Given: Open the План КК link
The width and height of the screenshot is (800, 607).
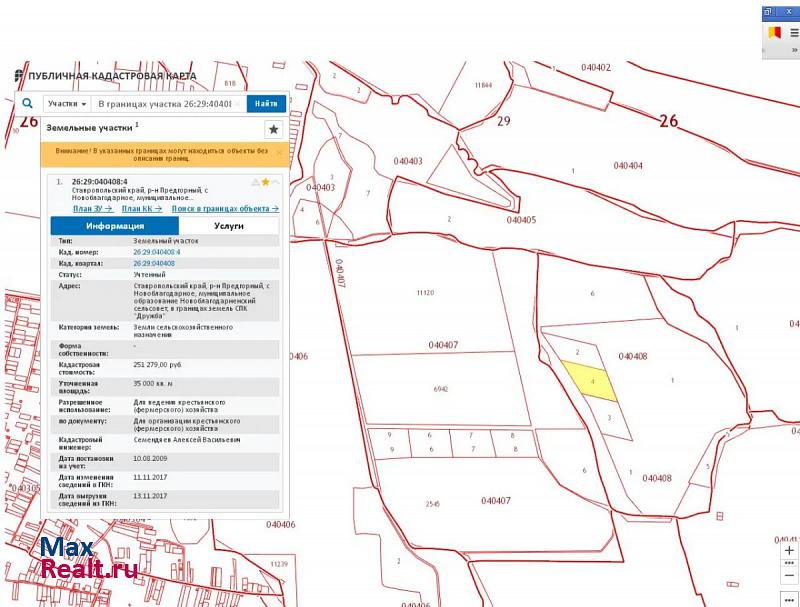Looking at the screenshot, I should 141,209.
